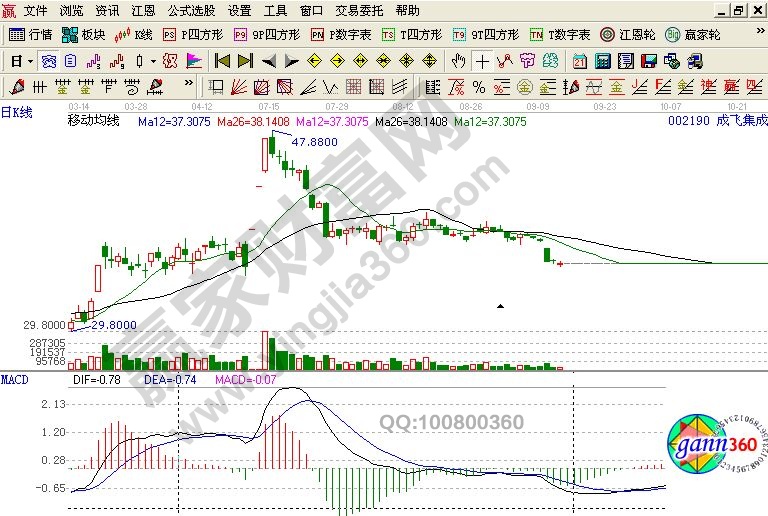Click the 移动均线 indicator label
Viewport: 768px width, 516px height.
(92, 121)
